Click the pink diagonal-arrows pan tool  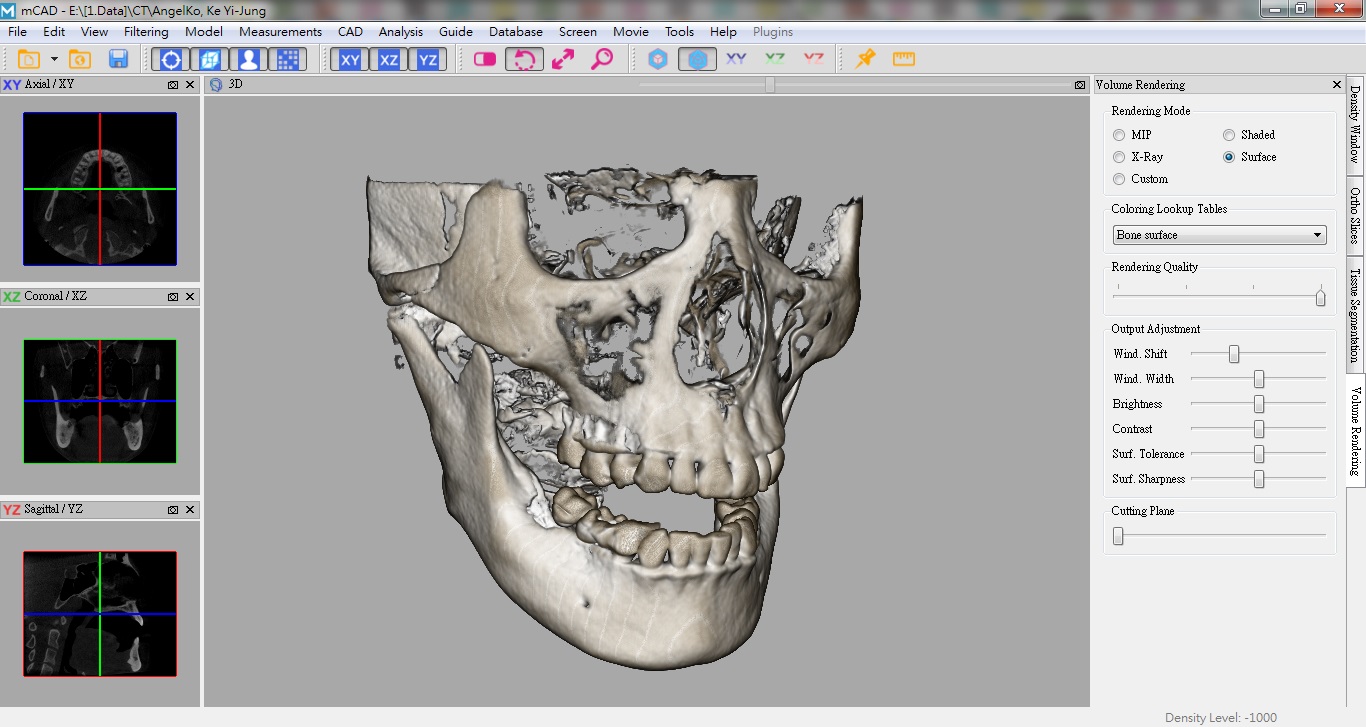[563, 59]
